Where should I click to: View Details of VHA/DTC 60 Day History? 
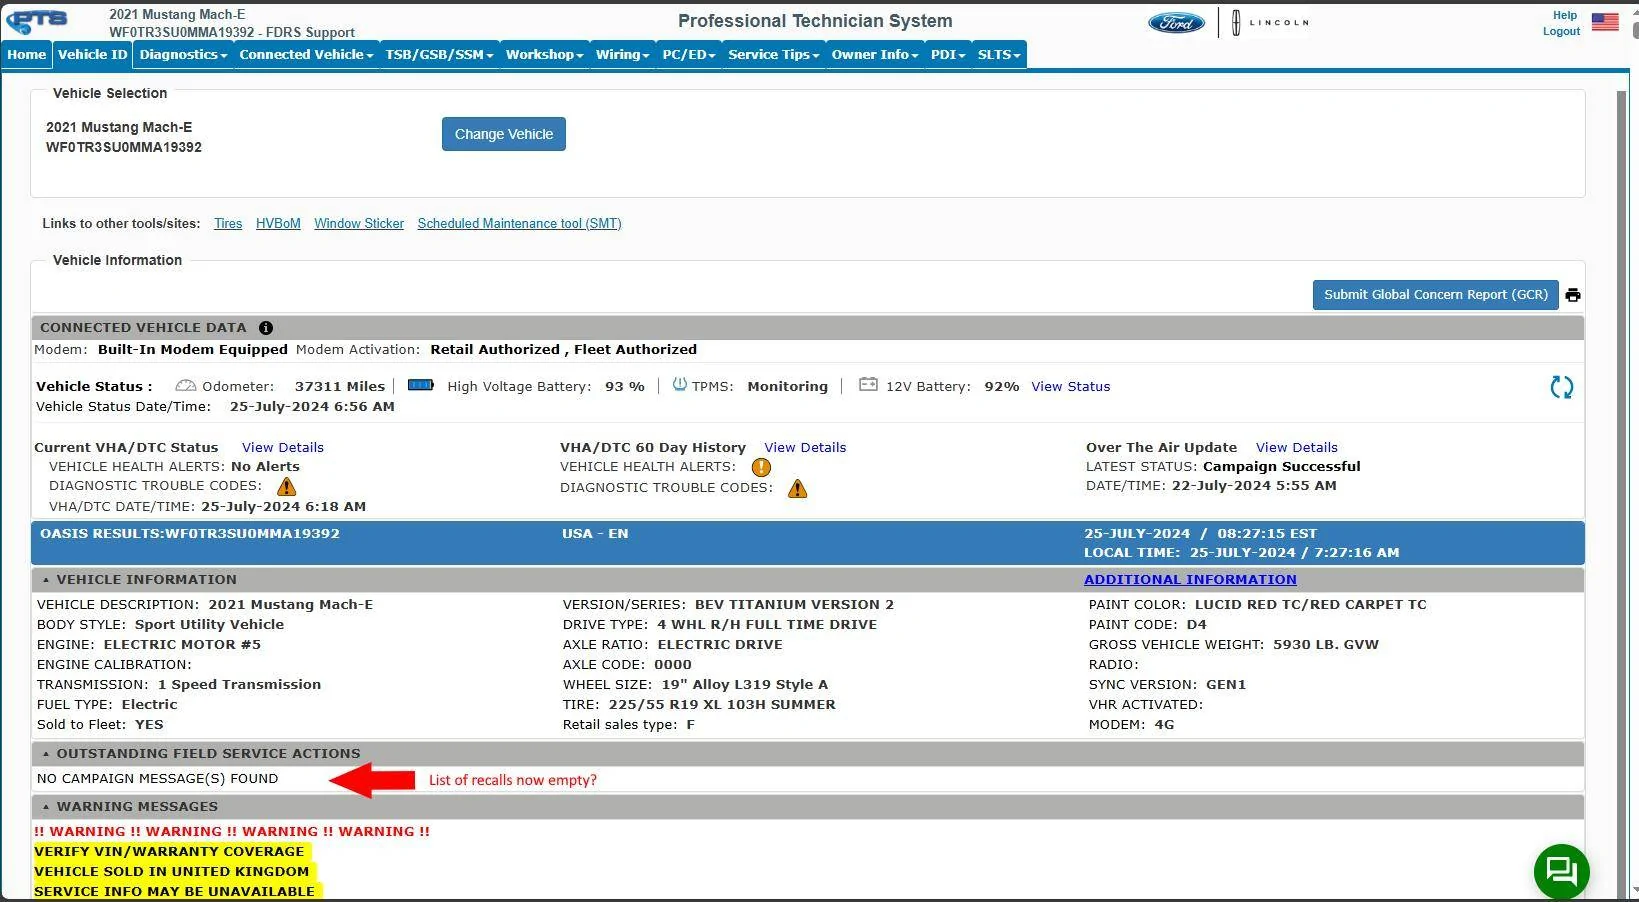(805, 448)
